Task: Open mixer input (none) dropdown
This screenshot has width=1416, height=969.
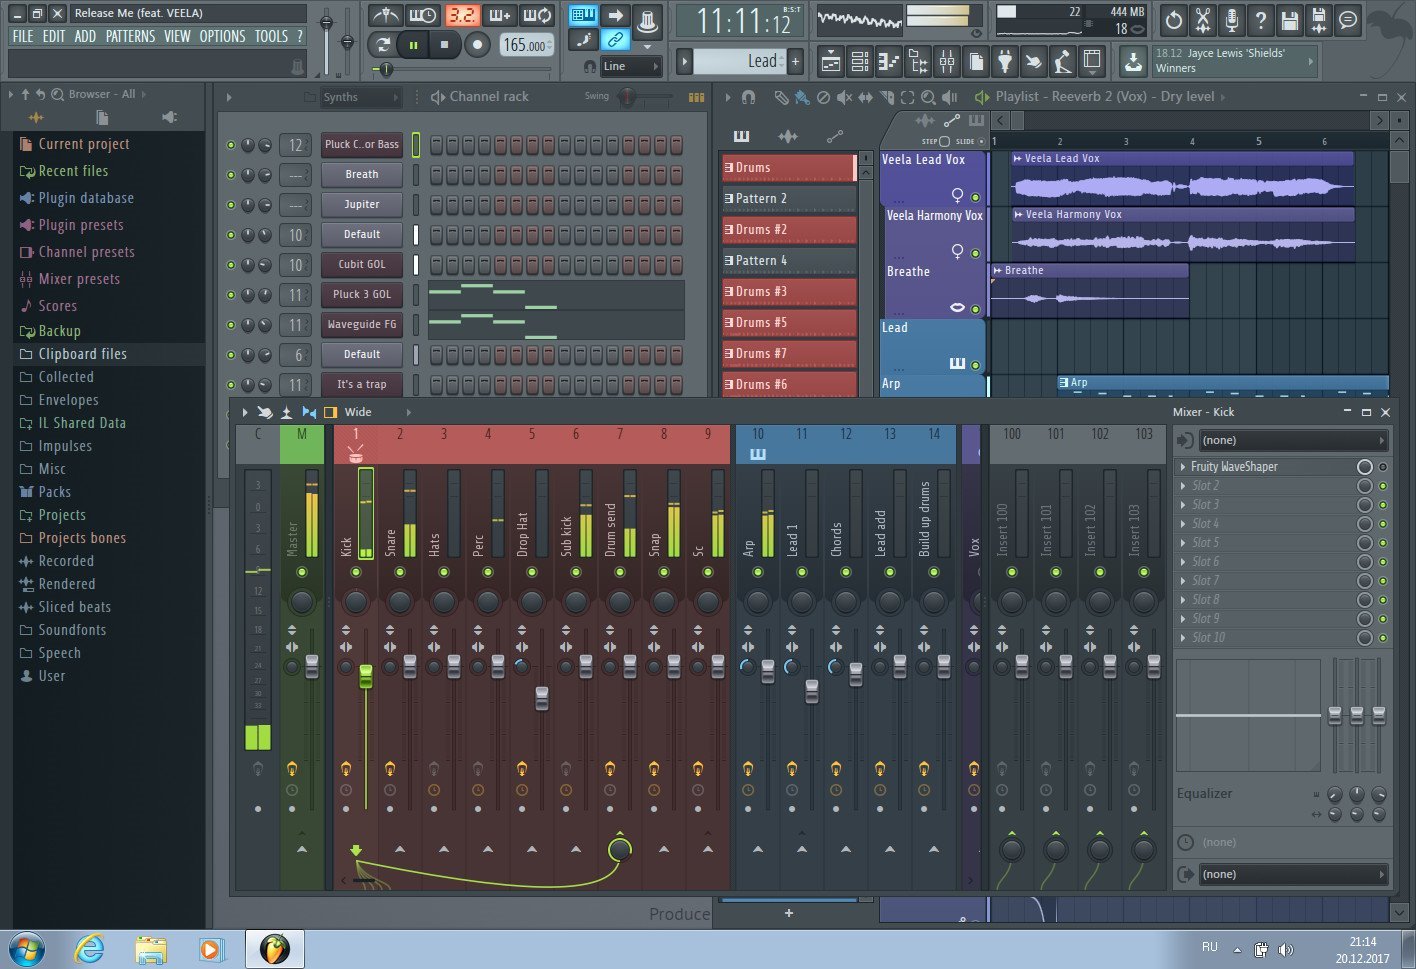Action: click(1294, 440)
